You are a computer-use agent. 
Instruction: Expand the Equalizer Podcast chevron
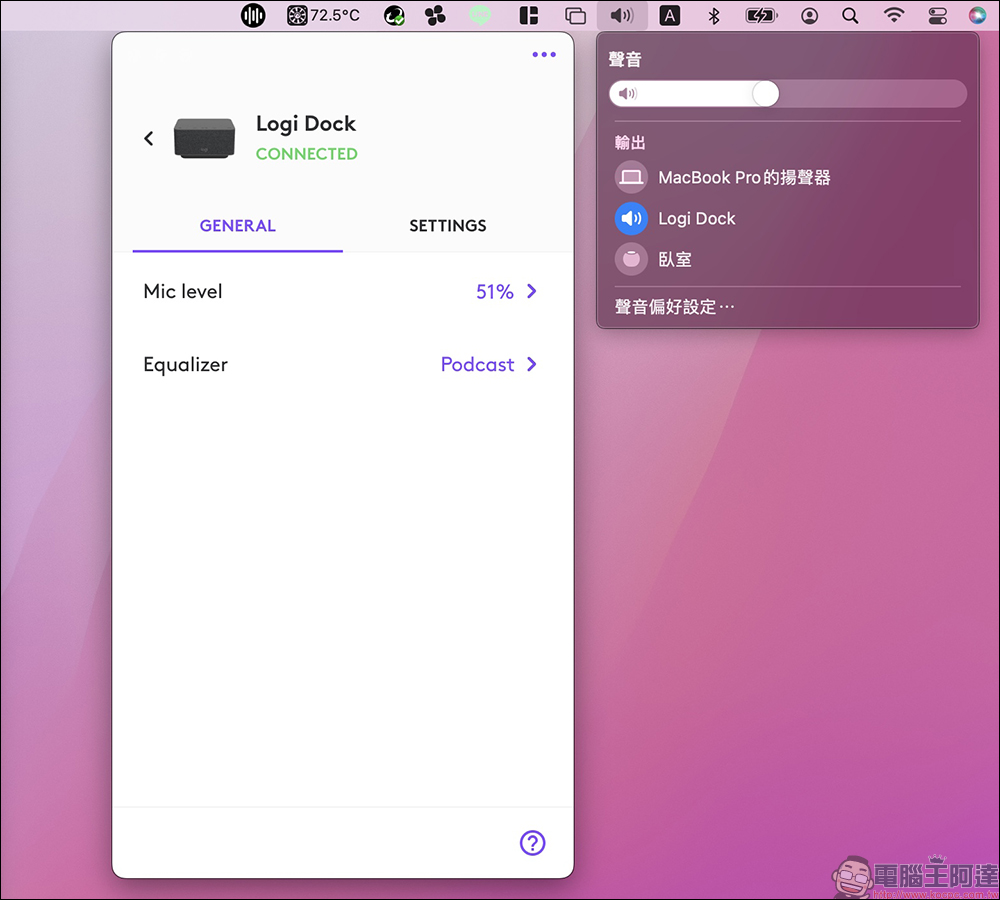pyautogui.click(x=532, y=364)
